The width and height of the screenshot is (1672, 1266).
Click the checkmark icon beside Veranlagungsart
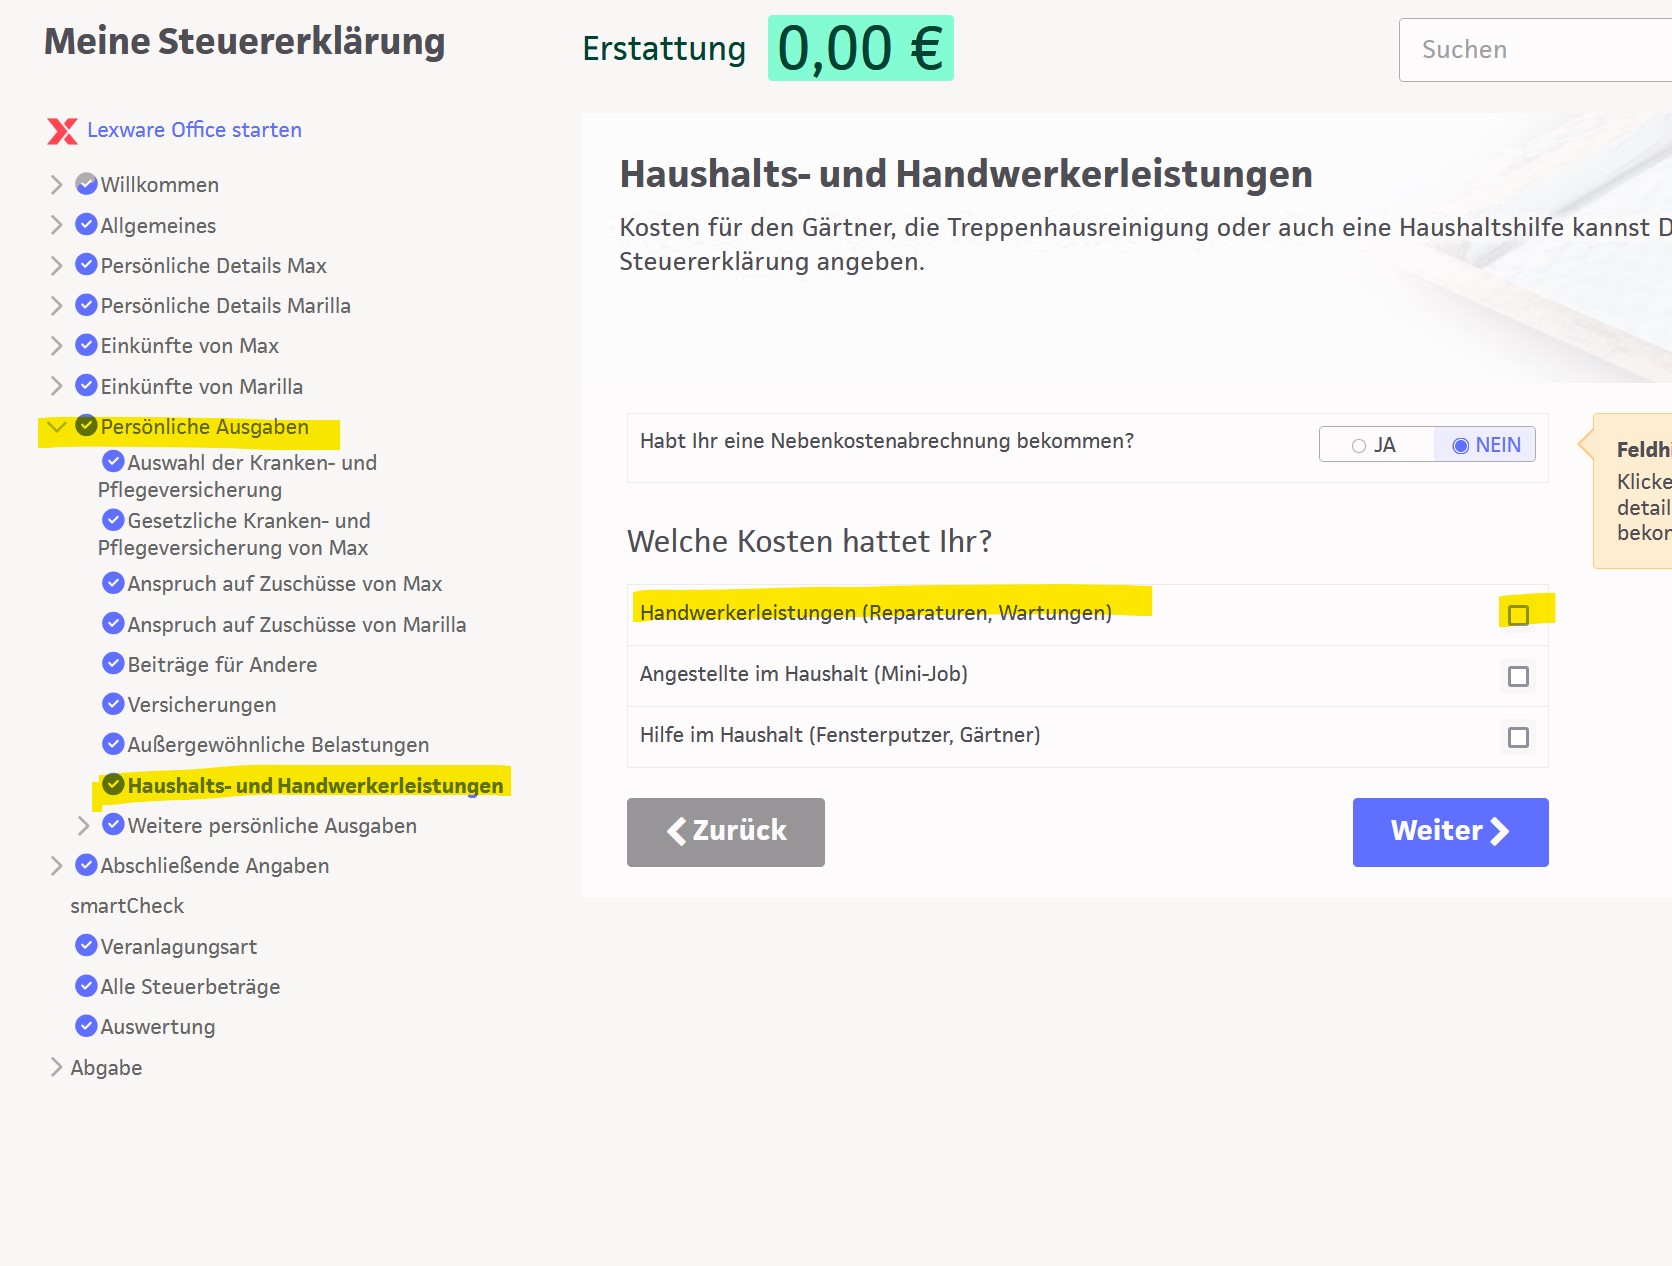click(x=87, y=946)
